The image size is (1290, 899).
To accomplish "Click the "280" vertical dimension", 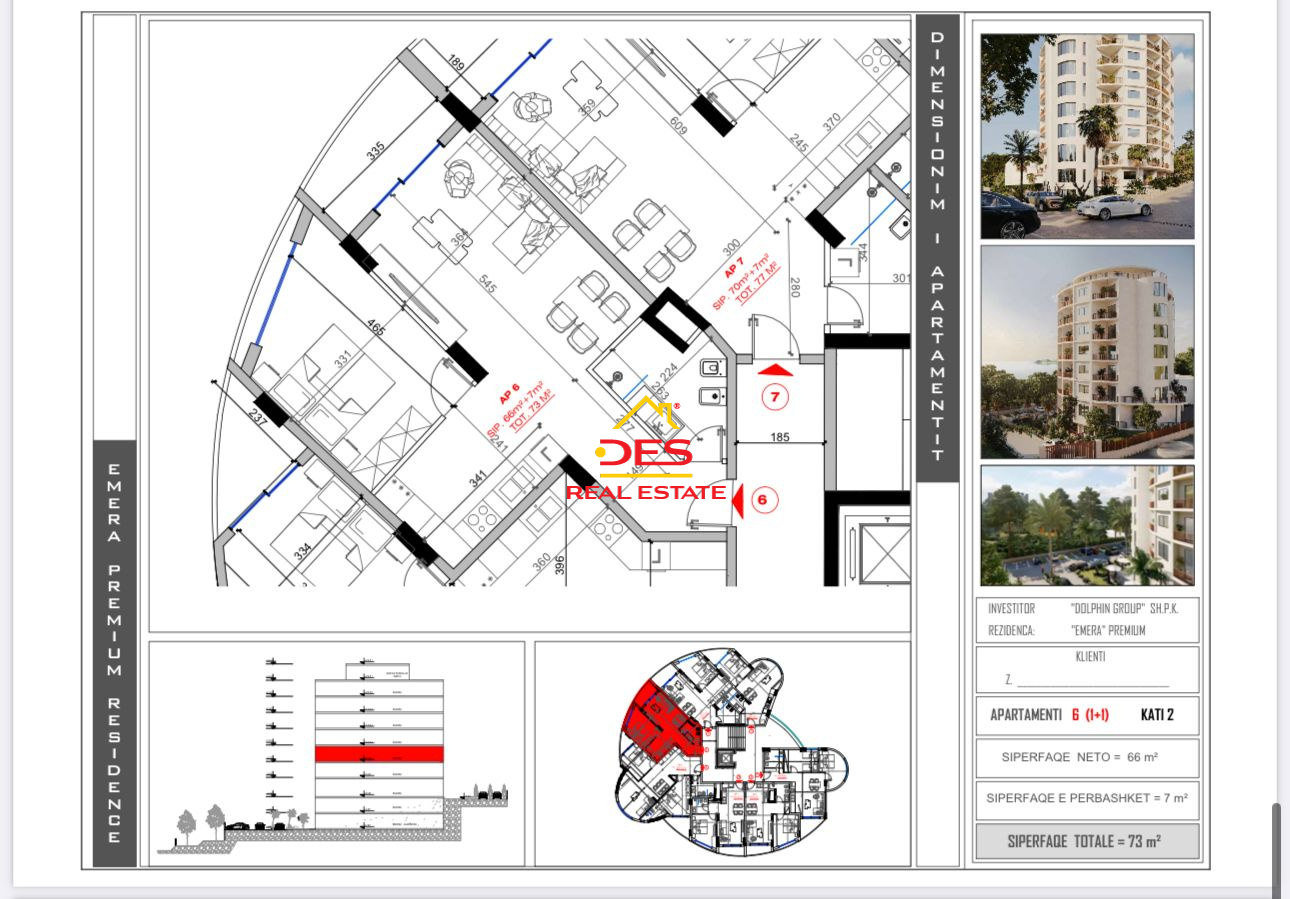I will tap(796, 288).
